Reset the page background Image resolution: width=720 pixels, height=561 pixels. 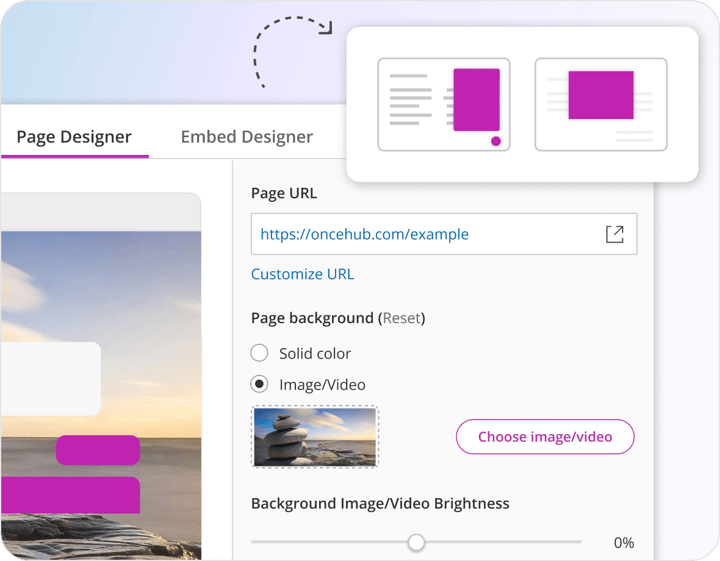coord(401,318)
